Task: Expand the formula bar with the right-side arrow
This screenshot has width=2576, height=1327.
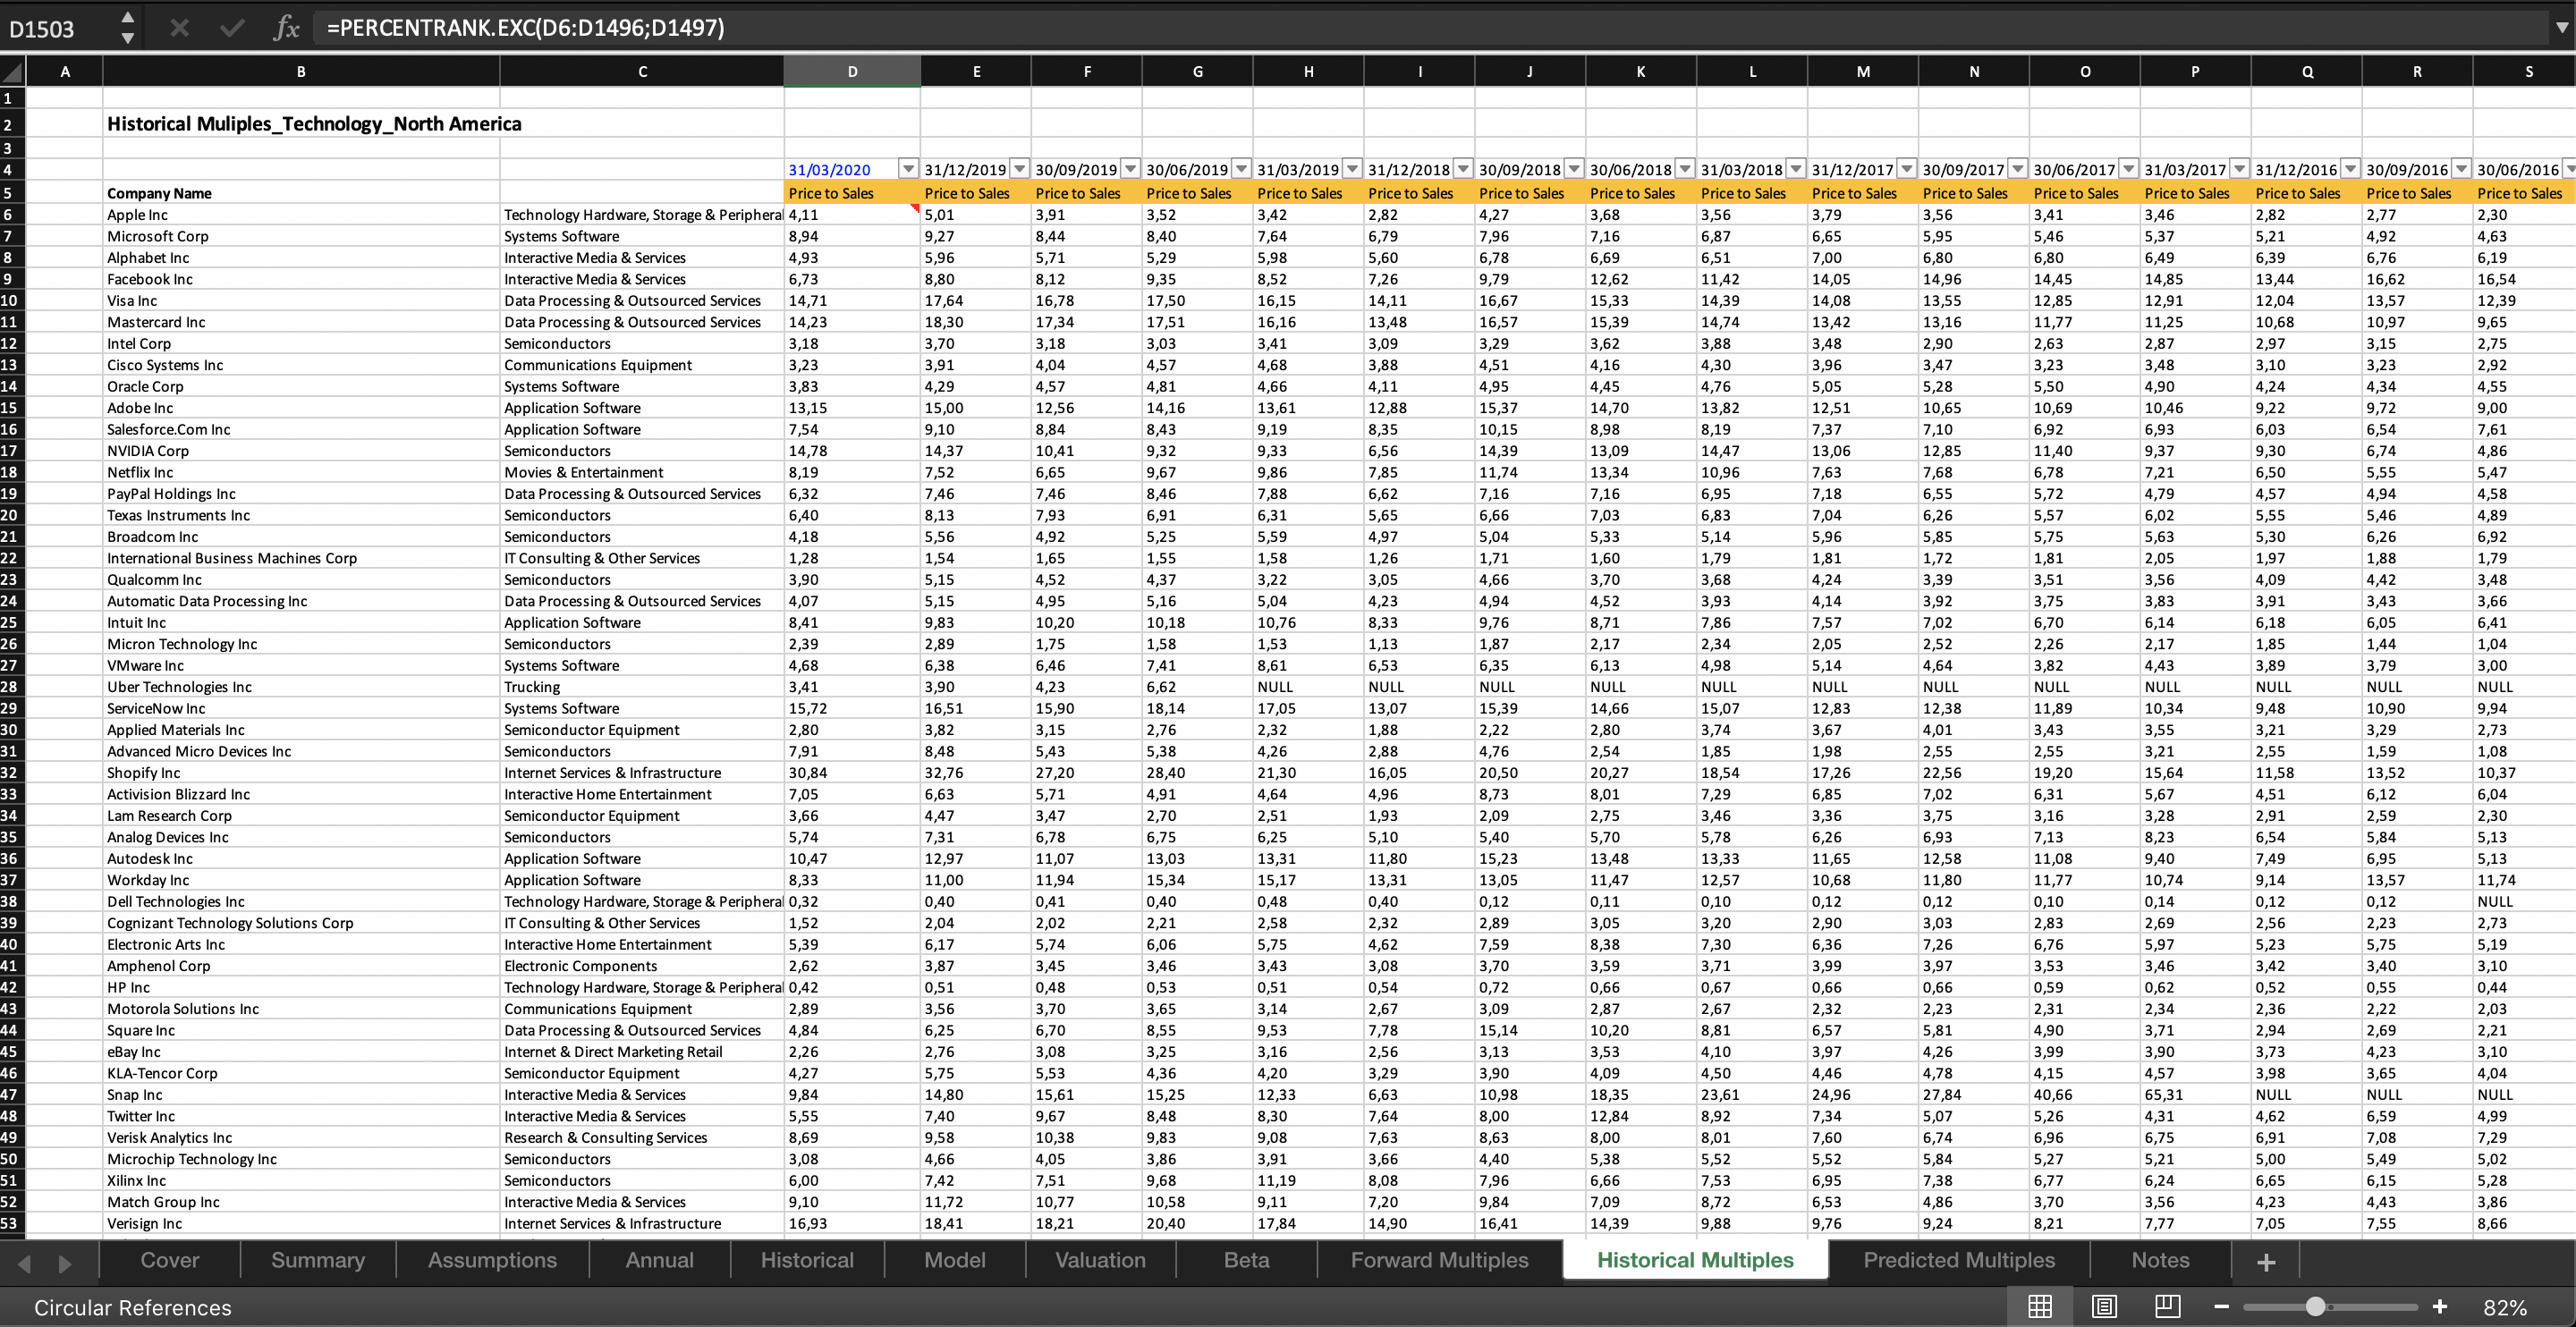Action: pyautogui.click(x=2561, y=28)
